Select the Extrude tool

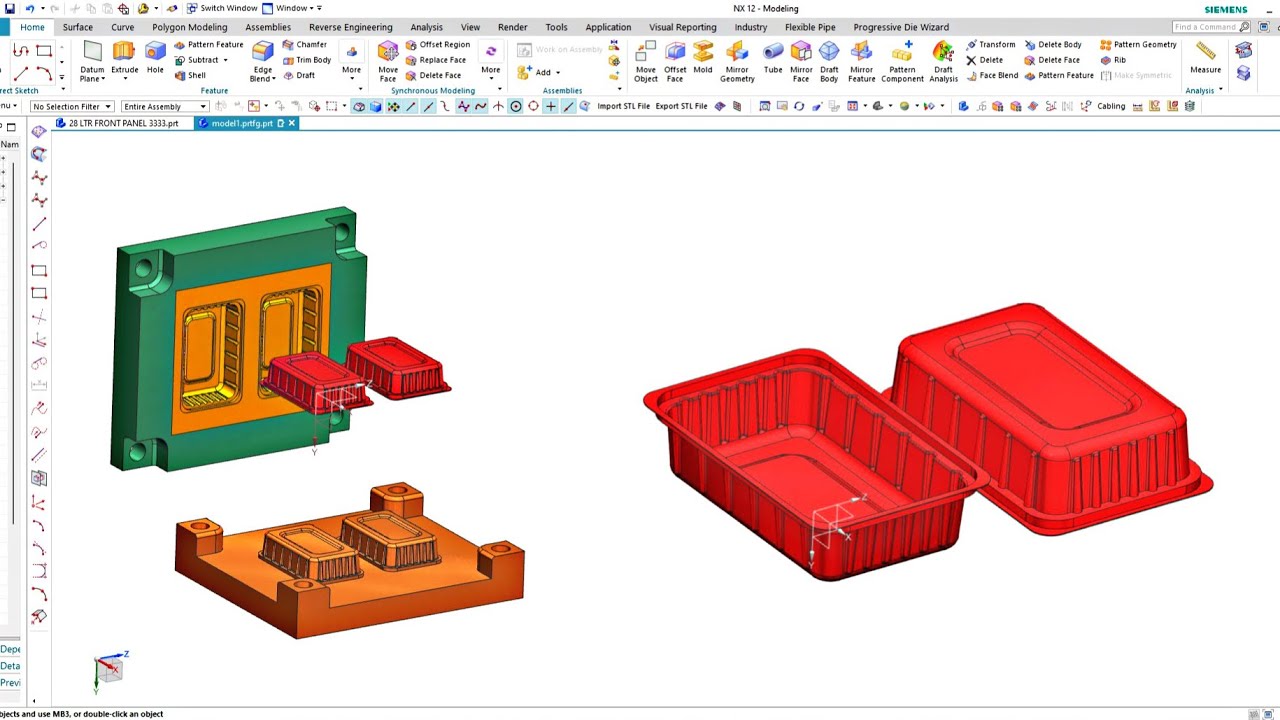124,58
